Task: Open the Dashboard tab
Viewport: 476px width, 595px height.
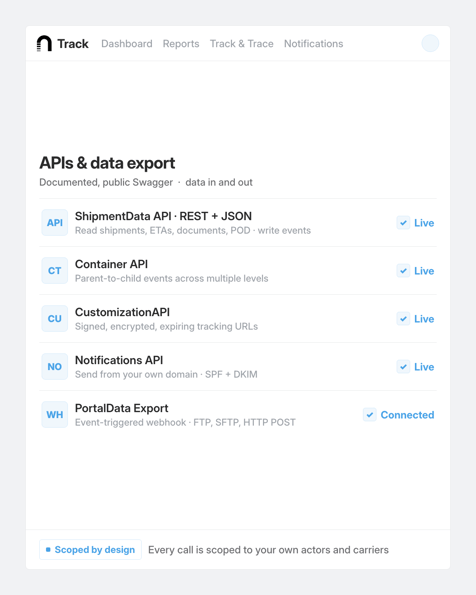Action: [127, 44]
